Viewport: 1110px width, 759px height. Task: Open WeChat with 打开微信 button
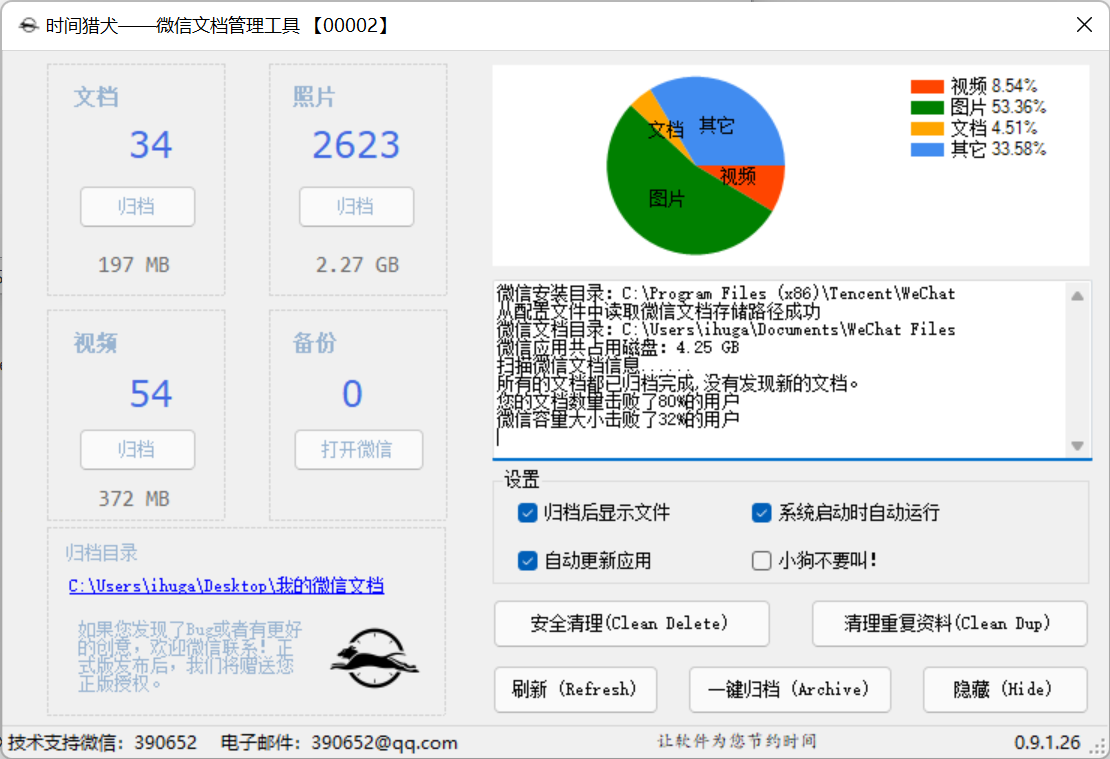tap(358, 450)
